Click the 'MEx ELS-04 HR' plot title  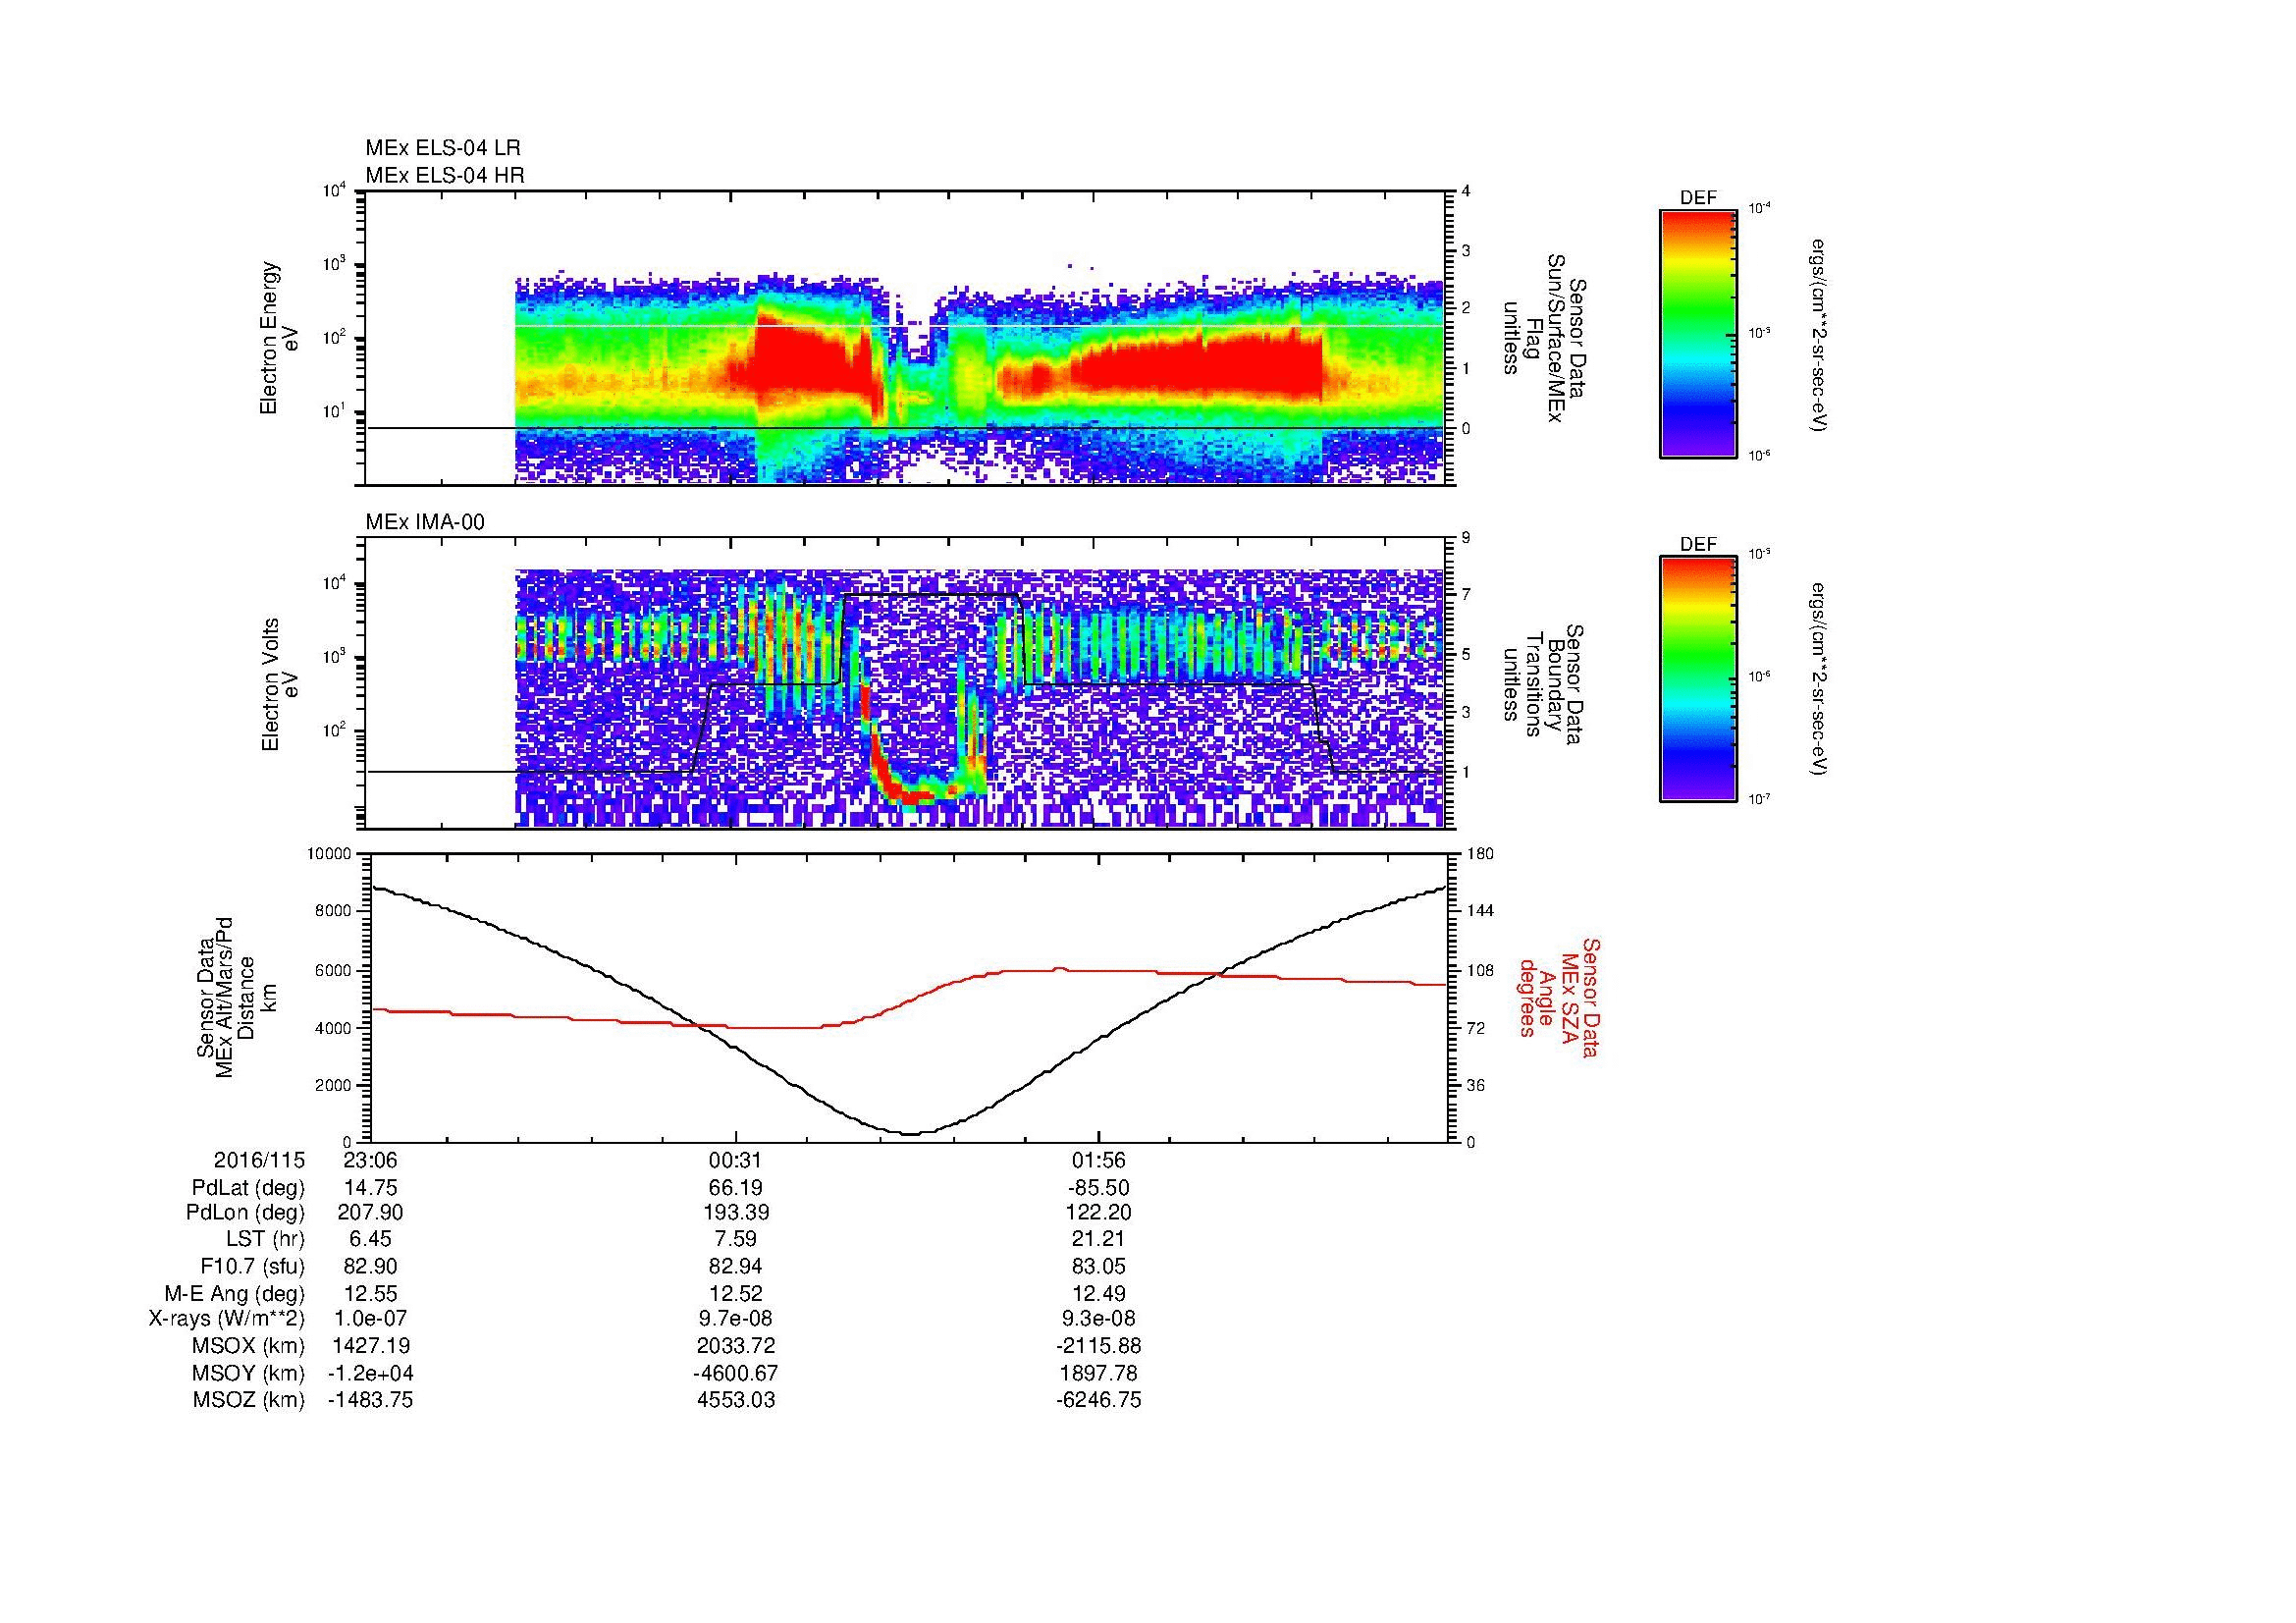click(445, 175)
